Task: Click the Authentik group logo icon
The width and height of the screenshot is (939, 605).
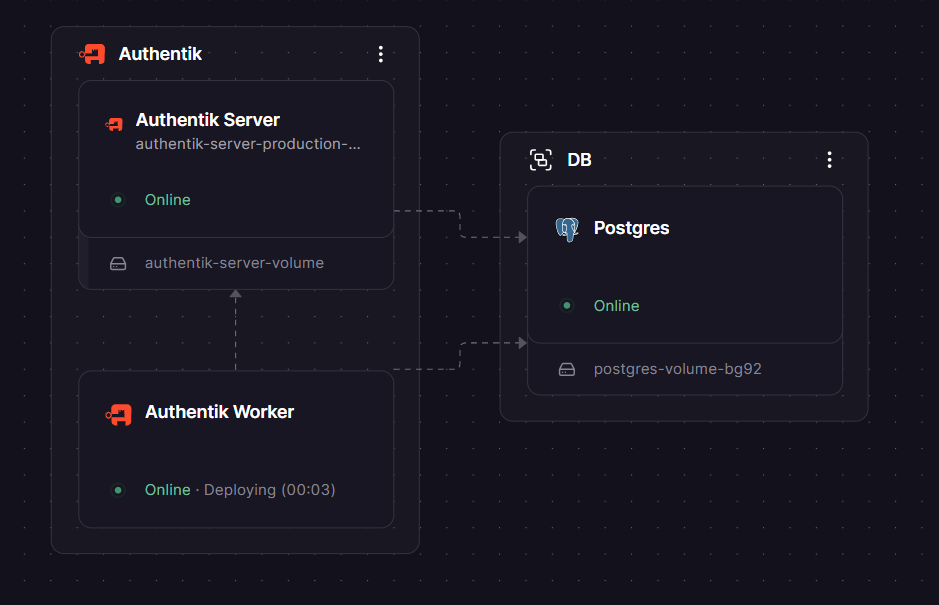Action: 92,54
